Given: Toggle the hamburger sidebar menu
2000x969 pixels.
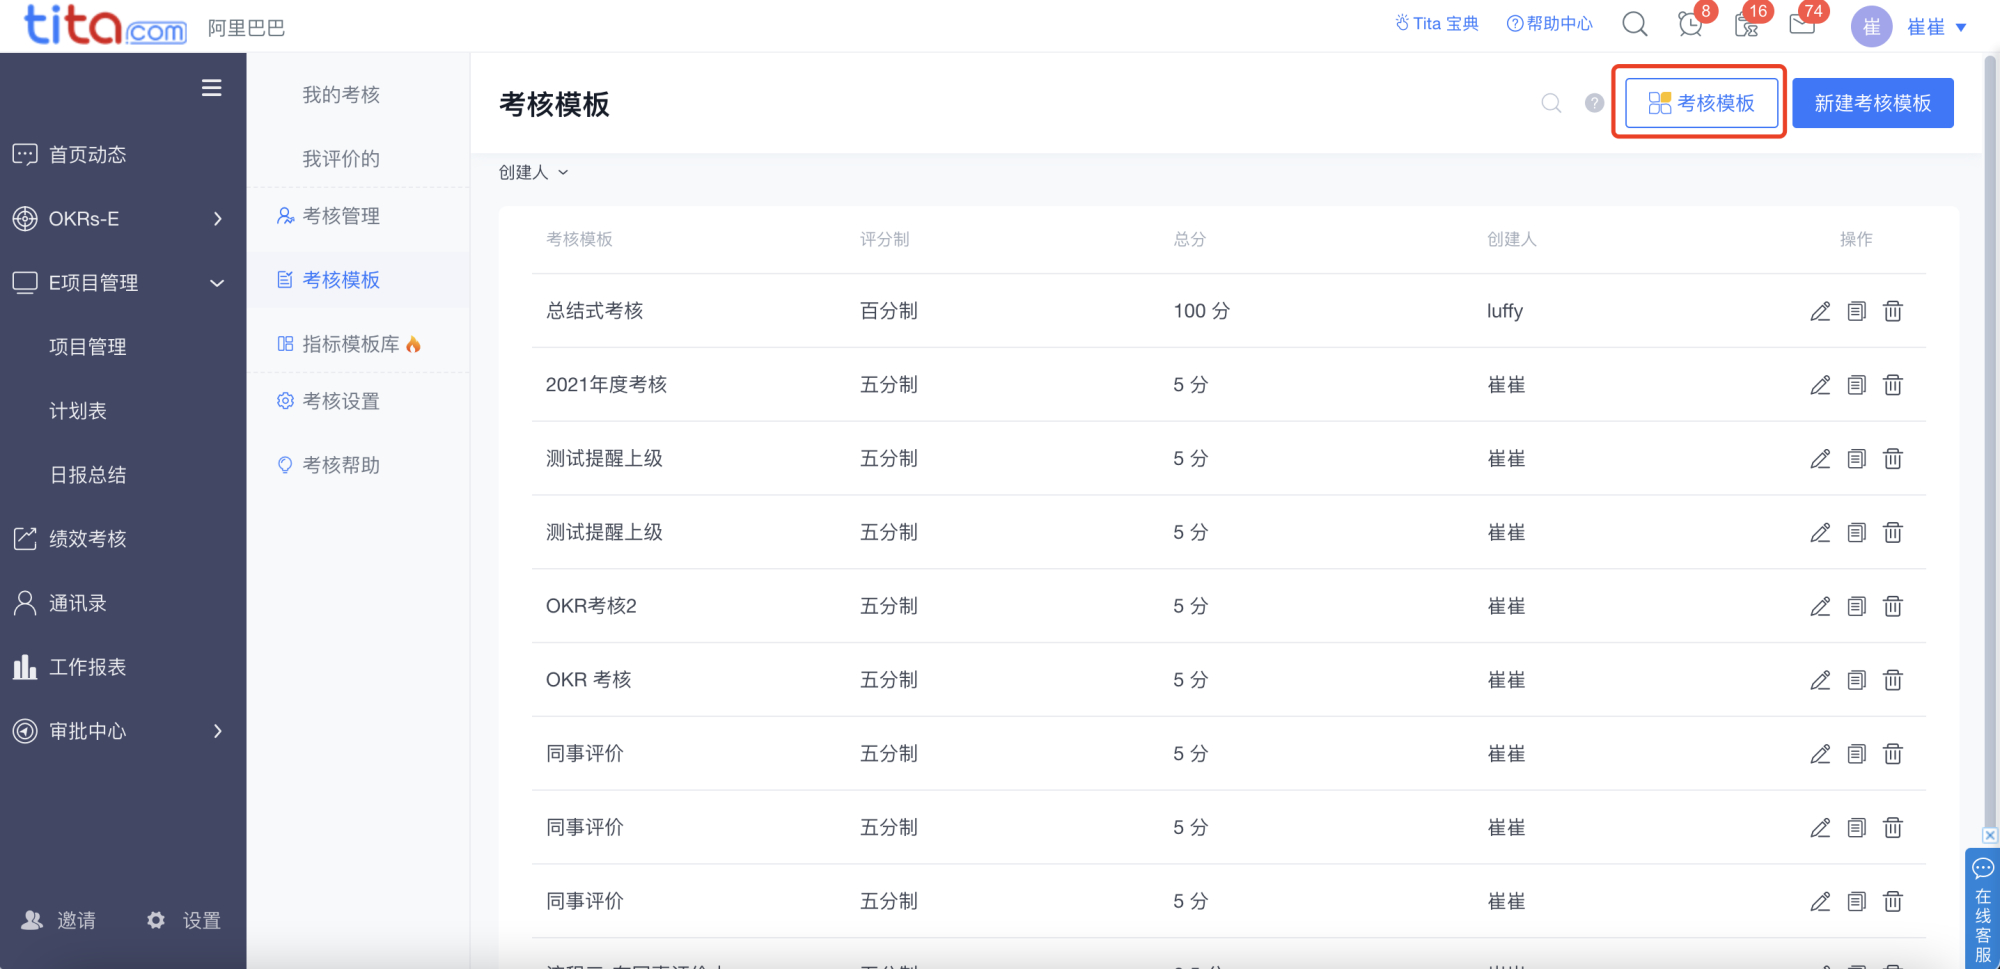Looking at the screenshot, I should click(x=211, y=88).
